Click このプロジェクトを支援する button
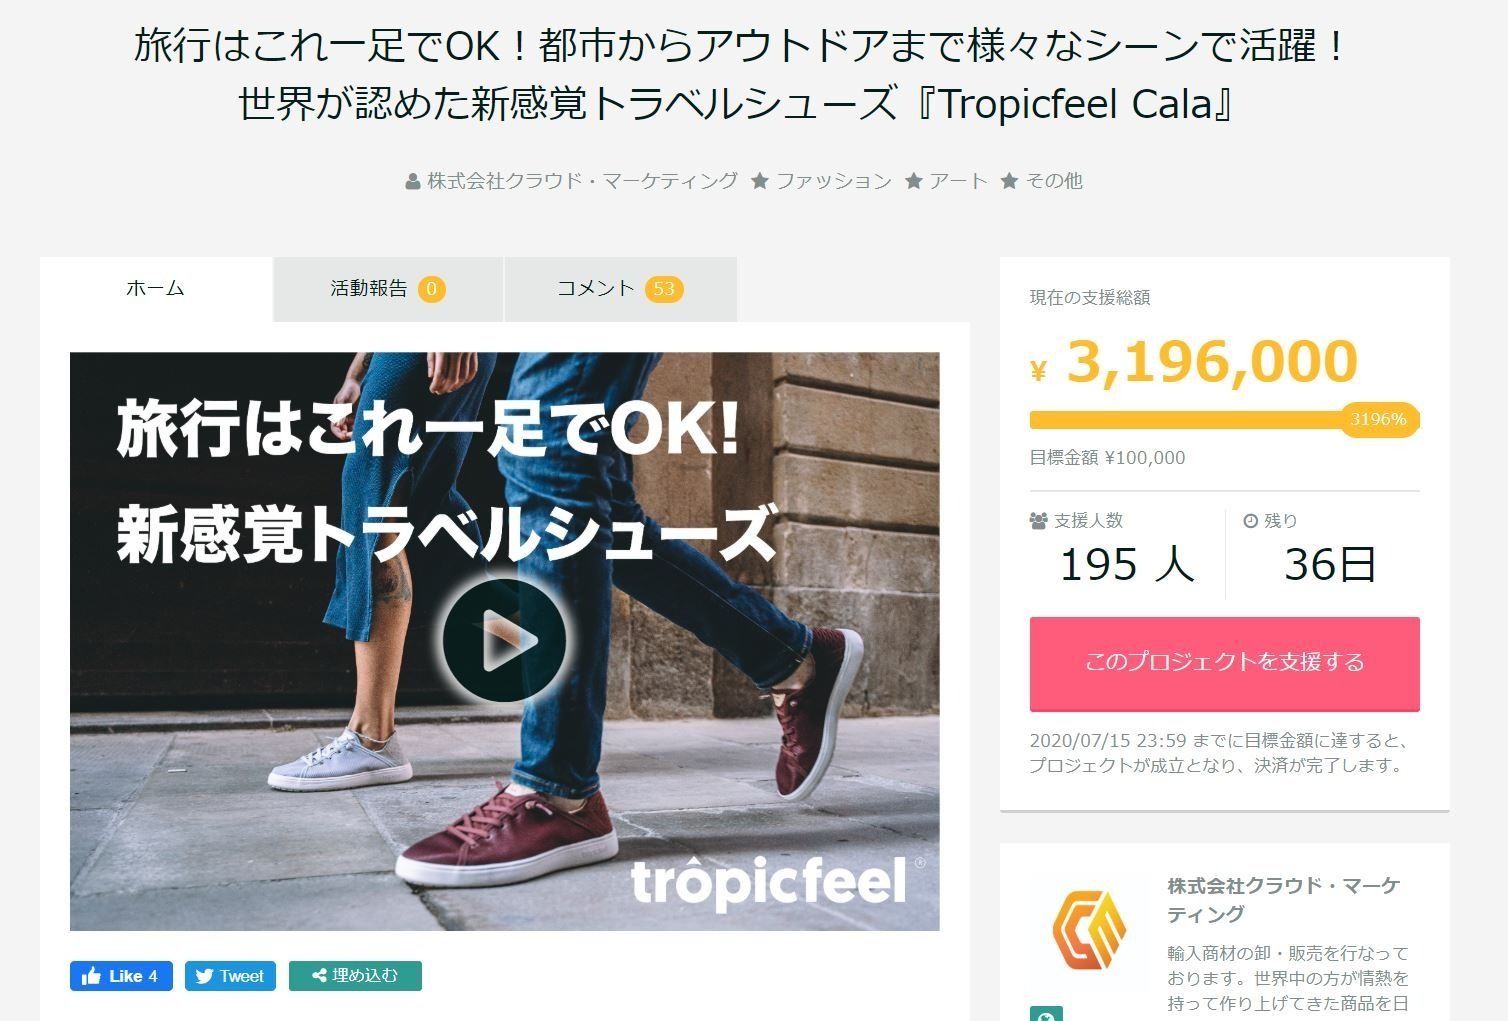The height and width of the screenshot is (1021, 1508). [x=1224, y=663]
